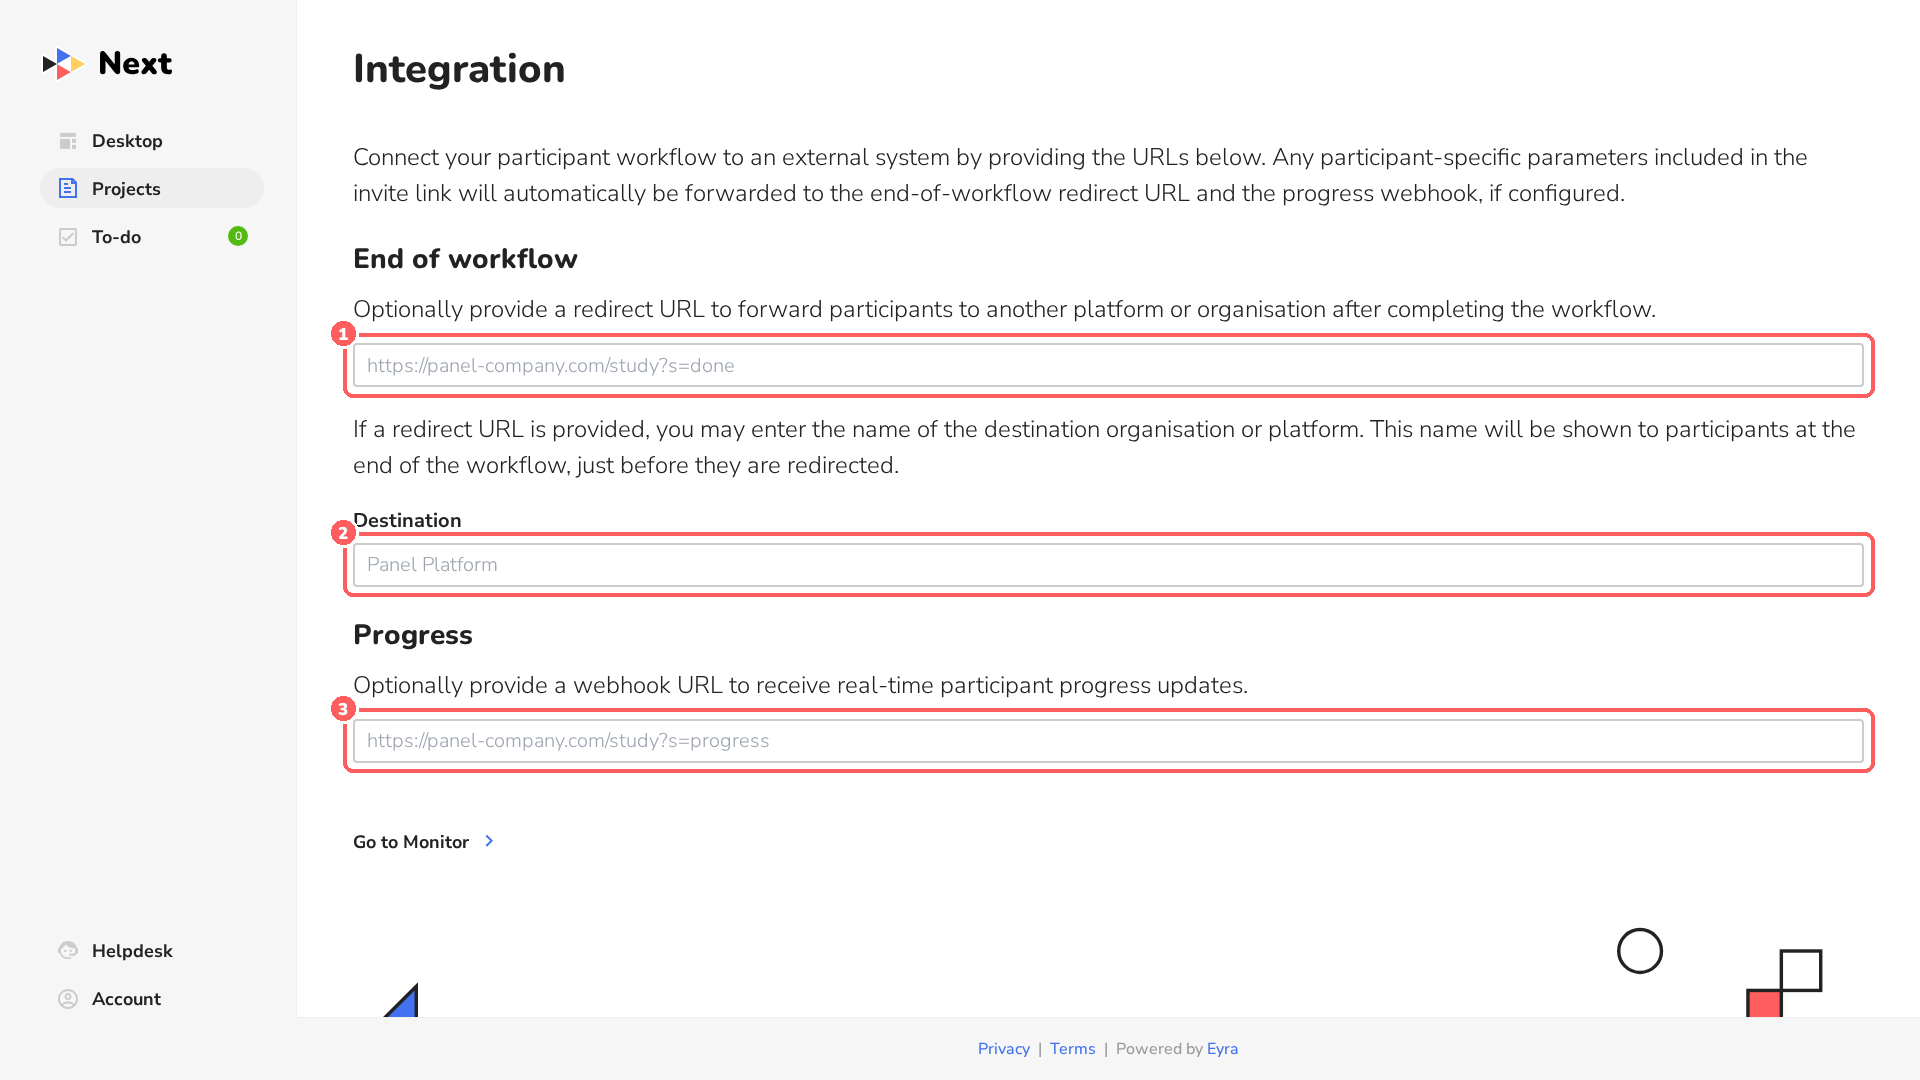Screen dimensions: 1920x1080
Task: Click the Desktop sidebar icon
Action: coord(68,141)
